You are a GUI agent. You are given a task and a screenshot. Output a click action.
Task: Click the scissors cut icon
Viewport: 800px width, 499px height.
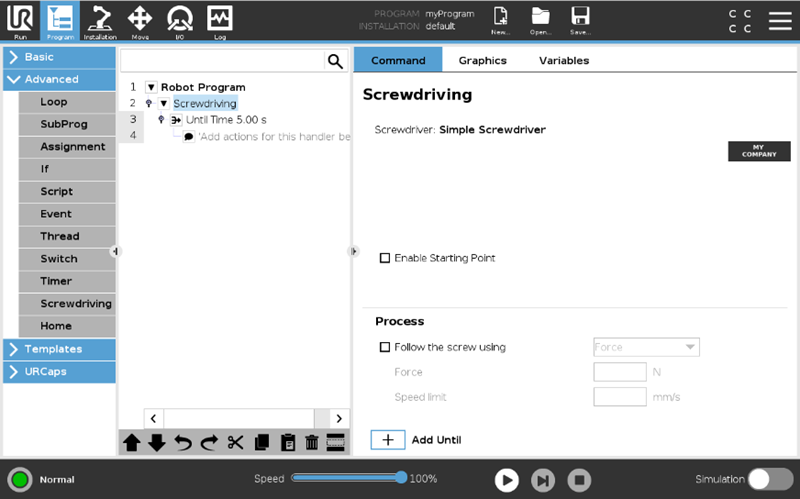[236, 443]
